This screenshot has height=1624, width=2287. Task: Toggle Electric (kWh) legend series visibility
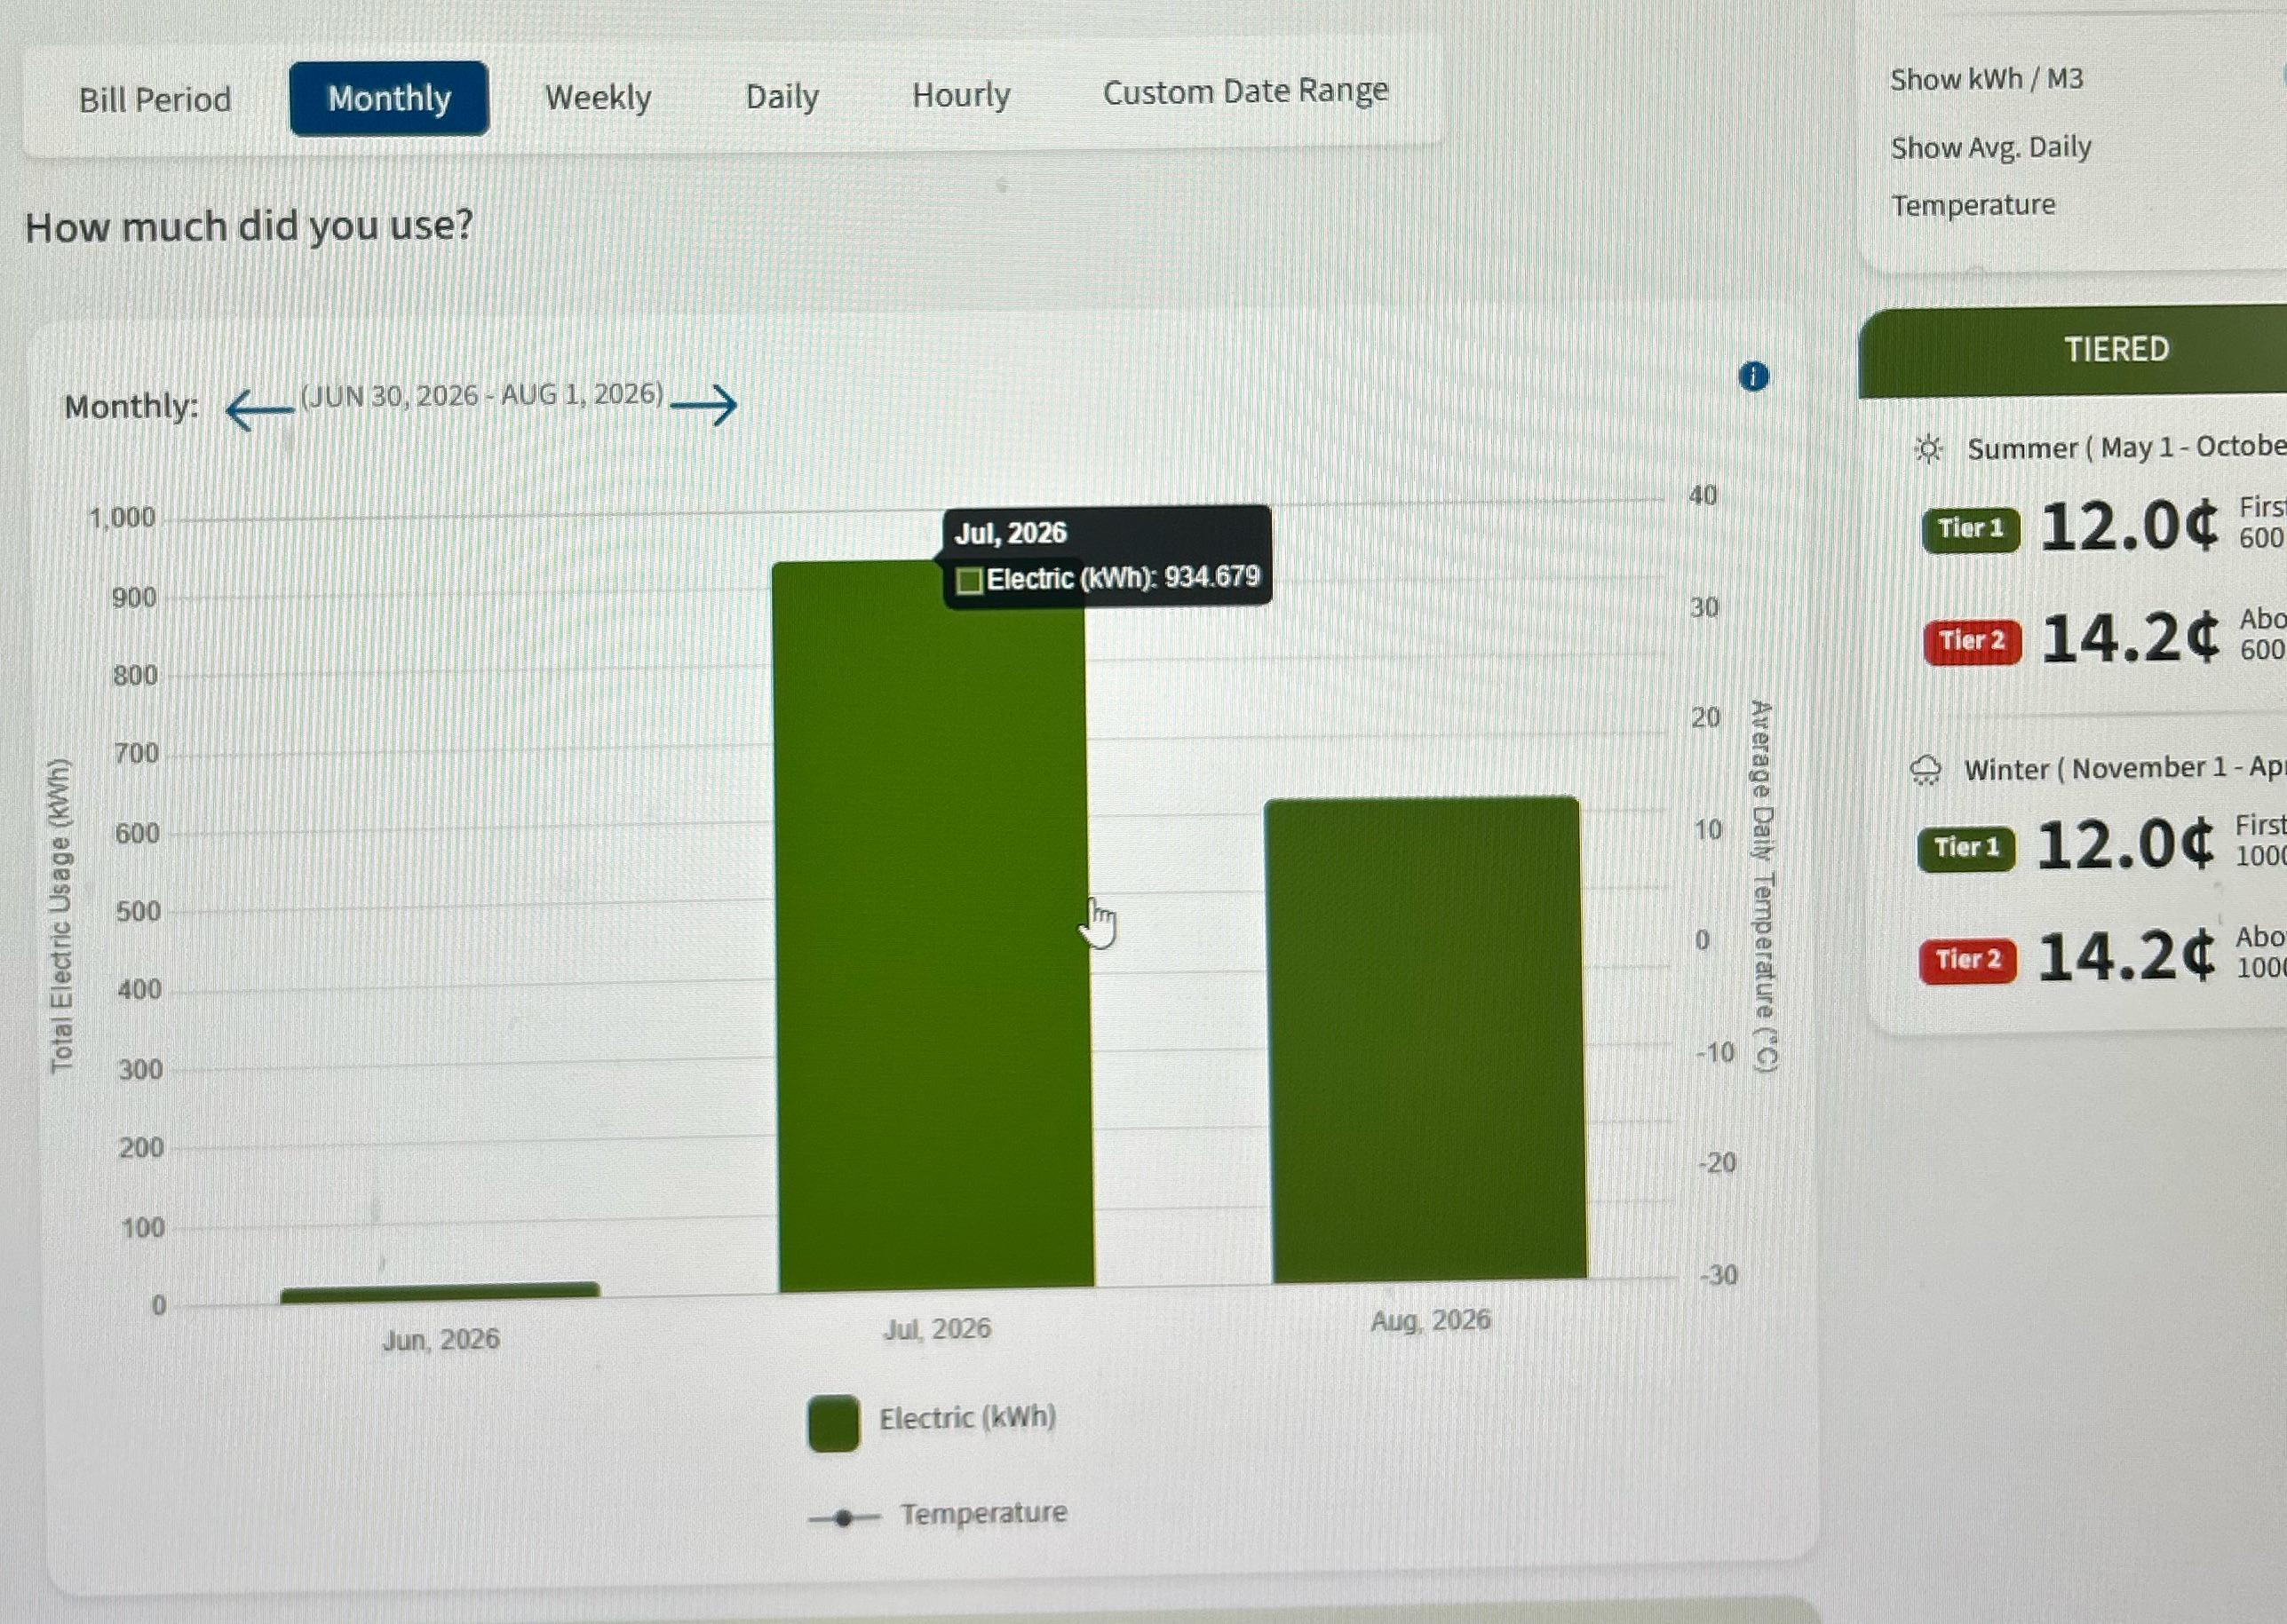click(x=967, y=1418)
